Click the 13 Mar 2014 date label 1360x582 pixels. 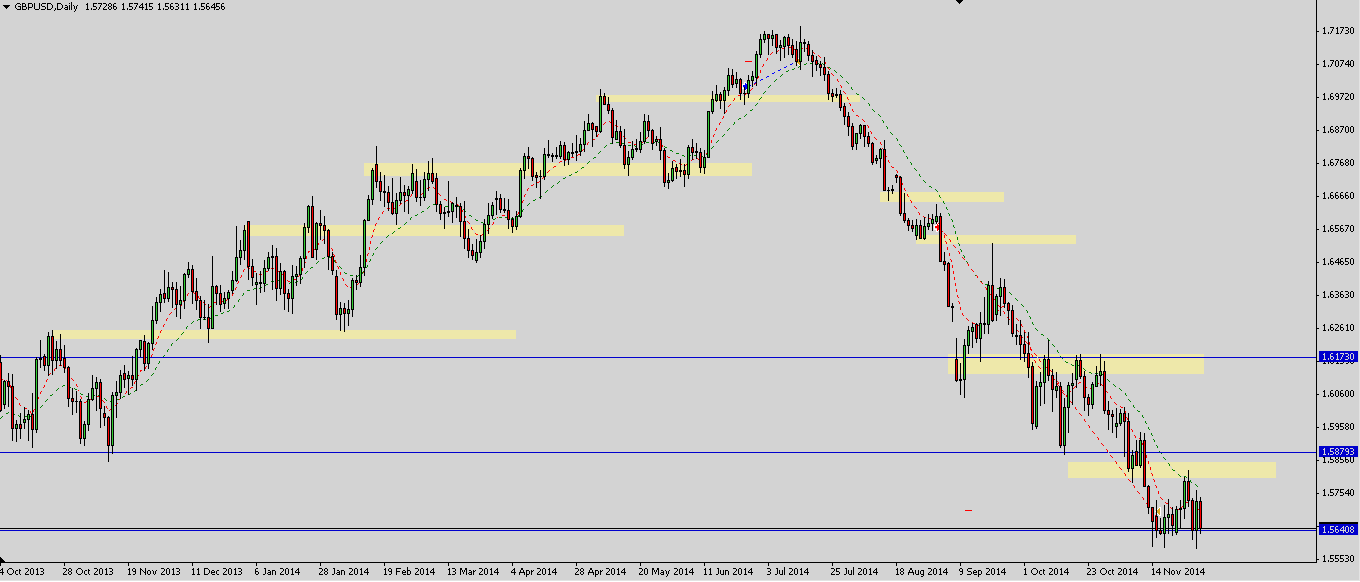[x=473, y=572]
